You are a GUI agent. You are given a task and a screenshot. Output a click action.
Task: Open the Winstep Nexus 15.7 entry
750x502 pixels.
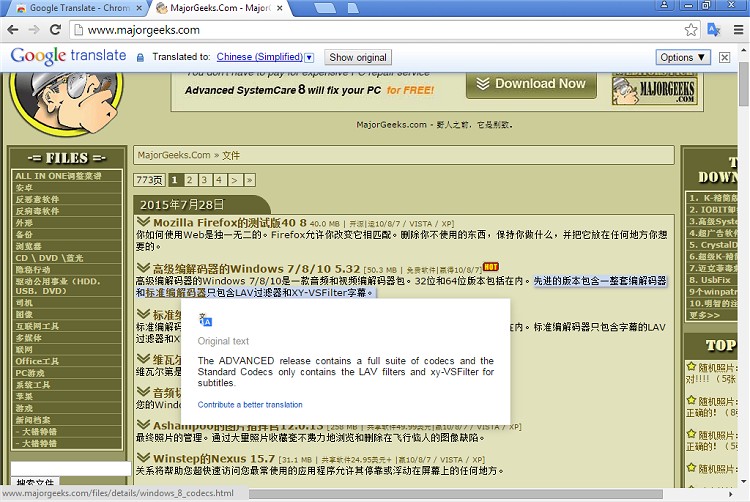214,459
